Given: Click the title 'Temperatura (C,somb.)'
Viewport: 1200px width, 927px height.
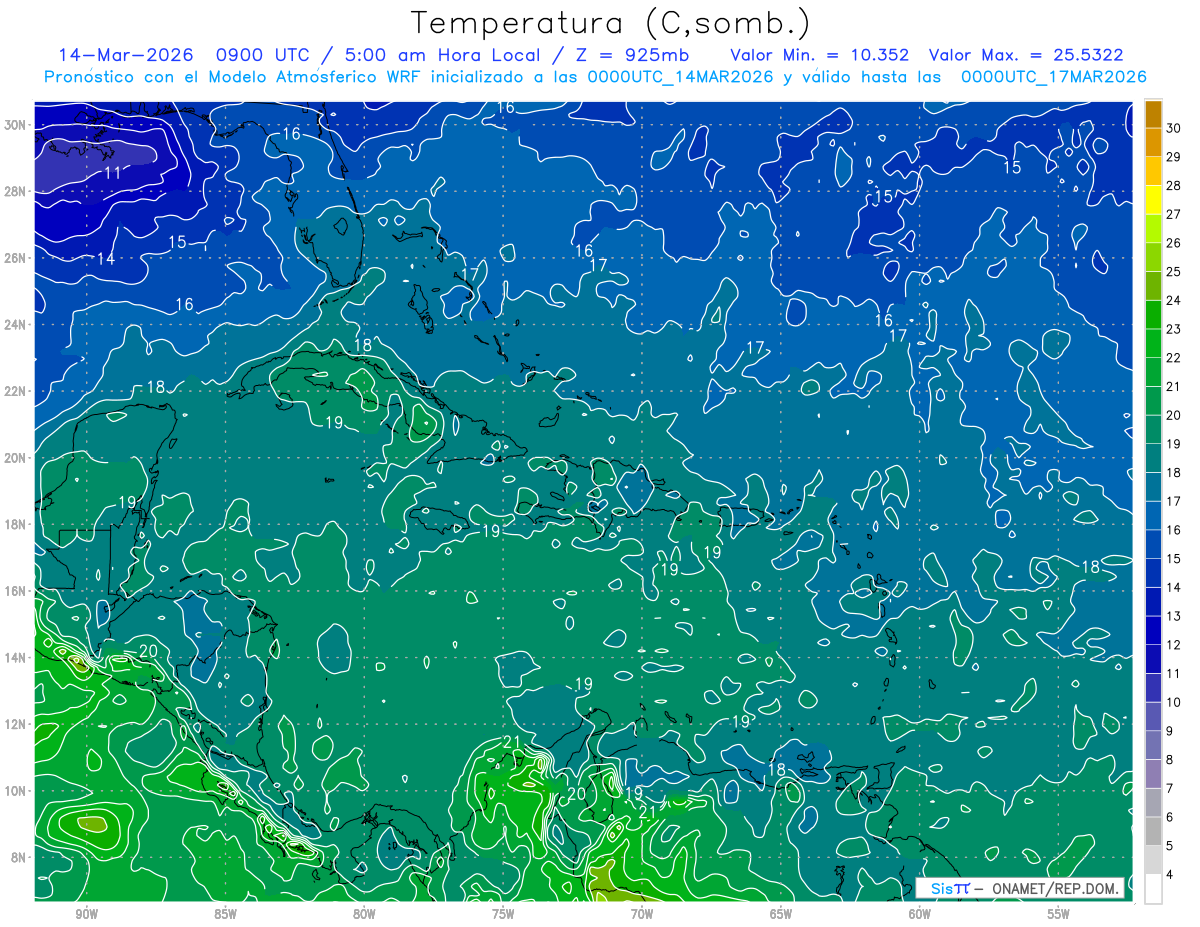Looking at the screenshot, I should pos(610,22).
